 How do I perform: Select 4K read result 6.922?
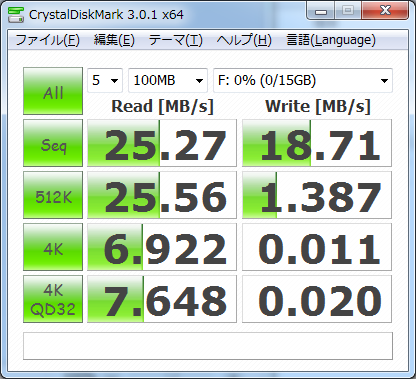(x=162, y=247)
